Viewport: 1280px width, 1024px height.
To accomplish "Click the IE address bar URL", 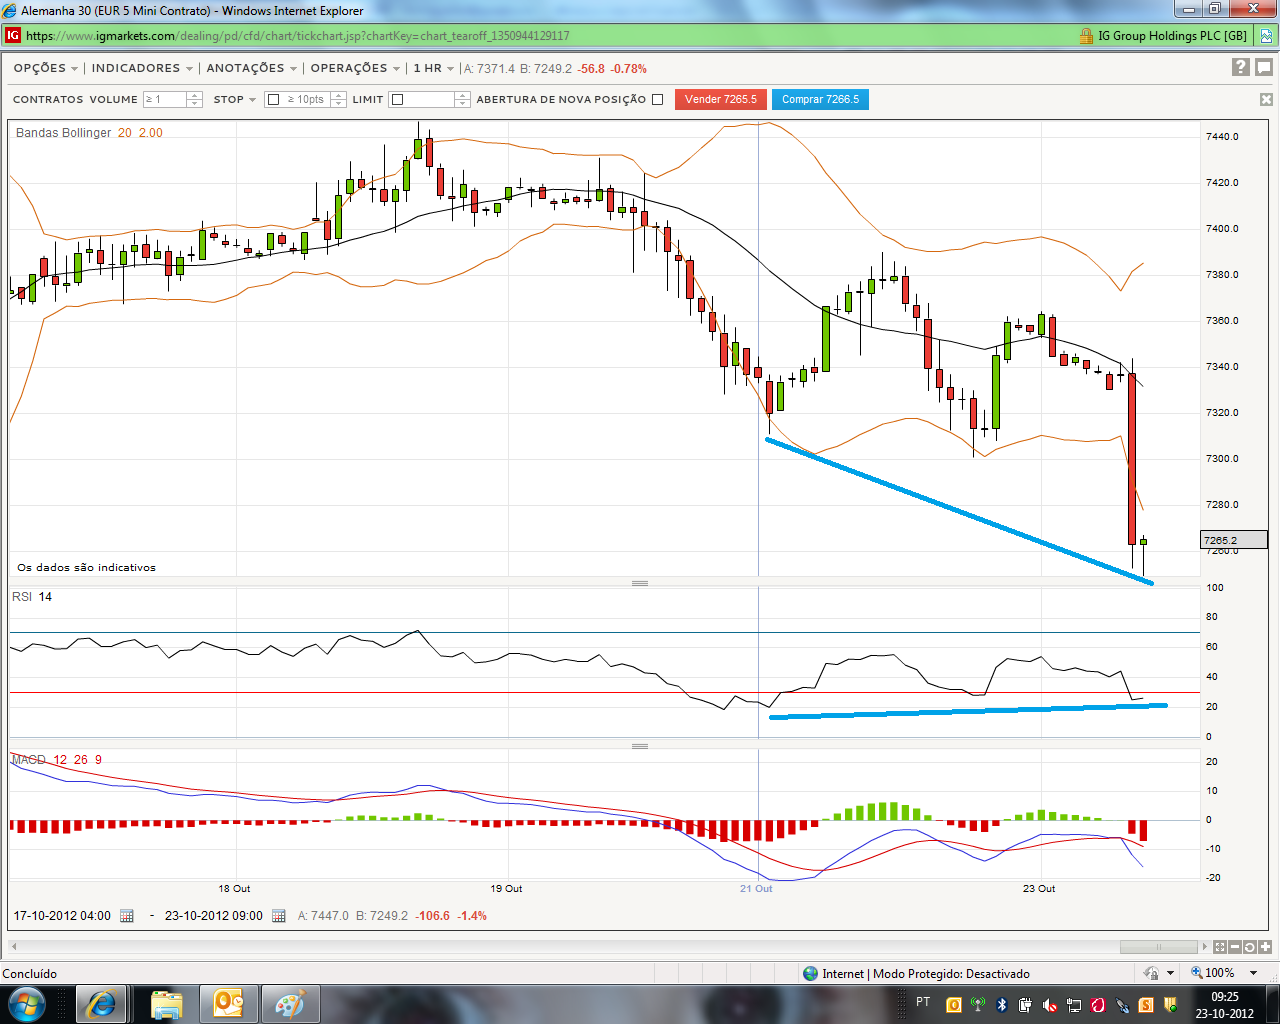I will (298, 36).
